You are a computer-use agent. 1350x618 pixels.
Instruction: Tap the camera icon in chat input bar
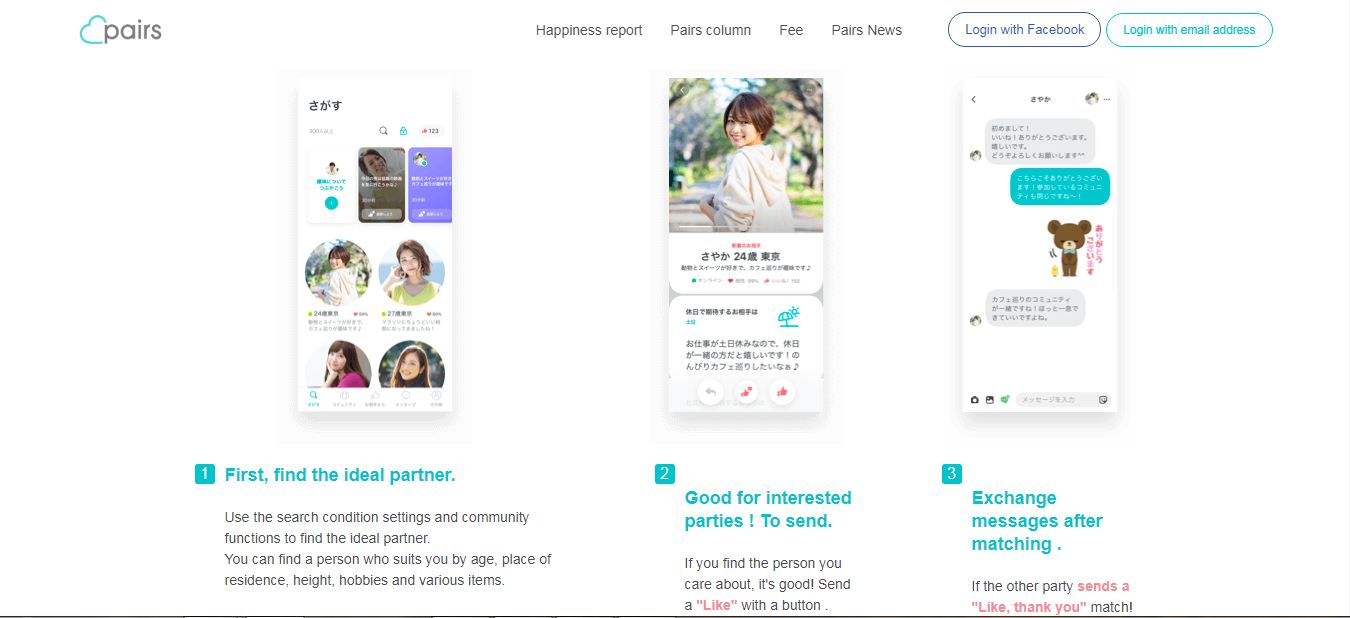pos(975,400)
